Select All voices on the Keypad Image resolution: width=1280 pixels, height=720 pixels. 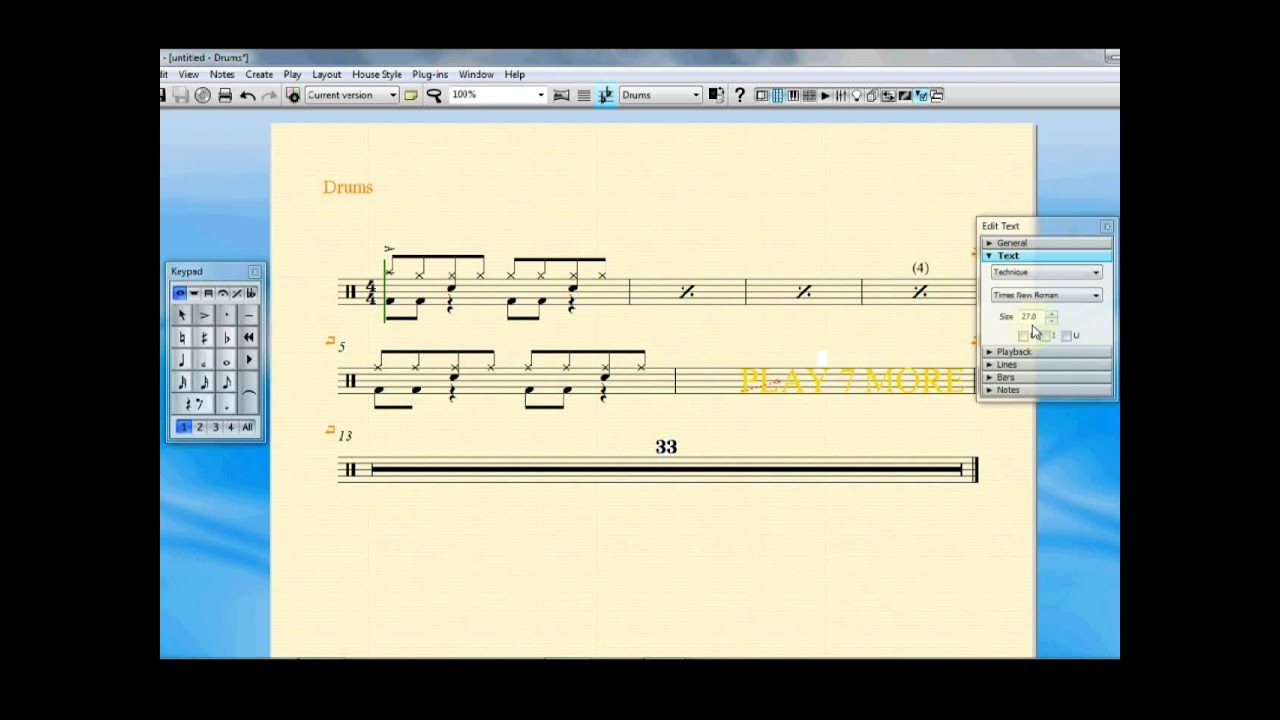click(x=247, y=427)
